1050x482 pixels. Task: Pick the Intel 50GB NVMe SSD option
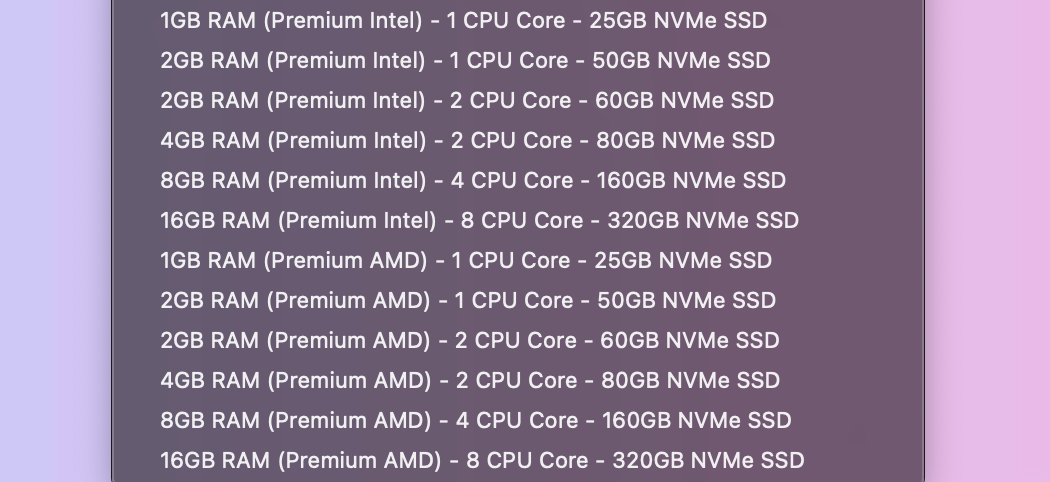465,60
